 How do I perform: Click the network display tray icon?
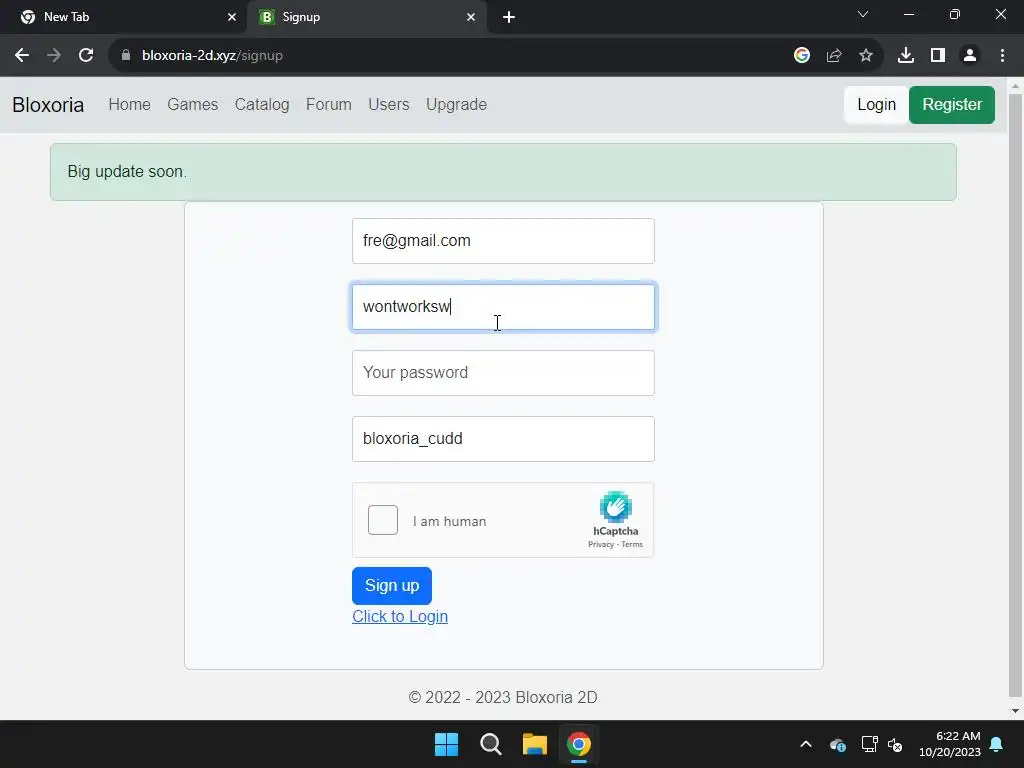pos(869,744)
